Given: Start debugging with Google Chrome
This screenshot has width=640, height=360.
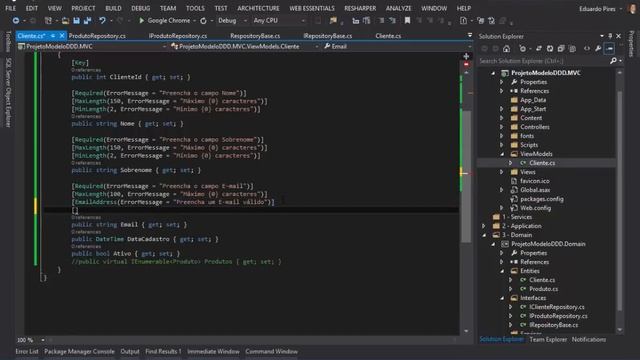Looking at the screenshot, I should click(x=164, y=20).
